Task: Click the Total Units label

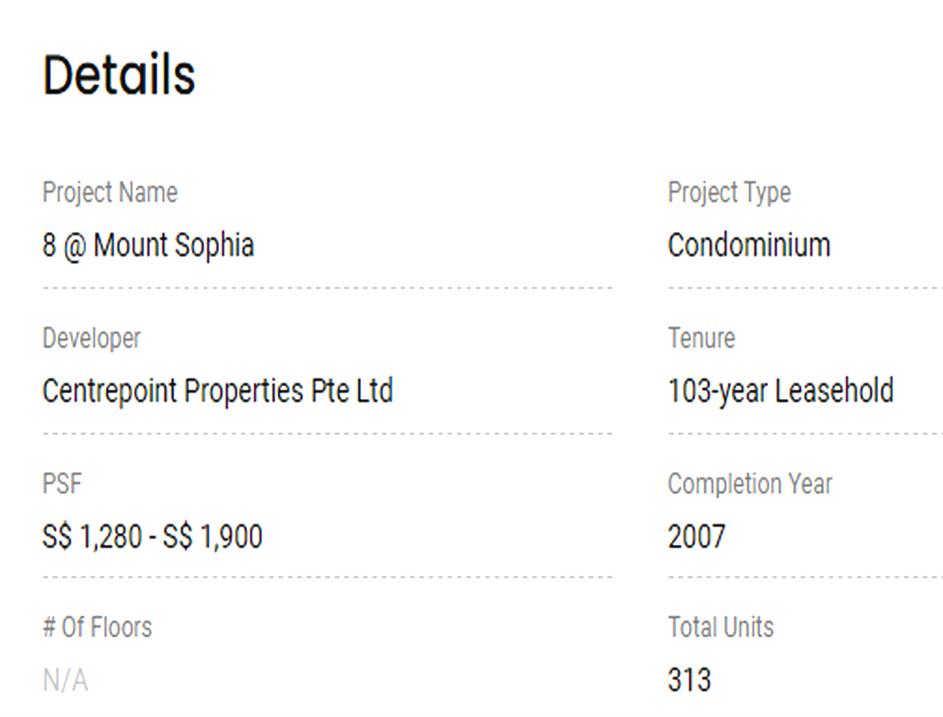Action: [x=720, y=627]
